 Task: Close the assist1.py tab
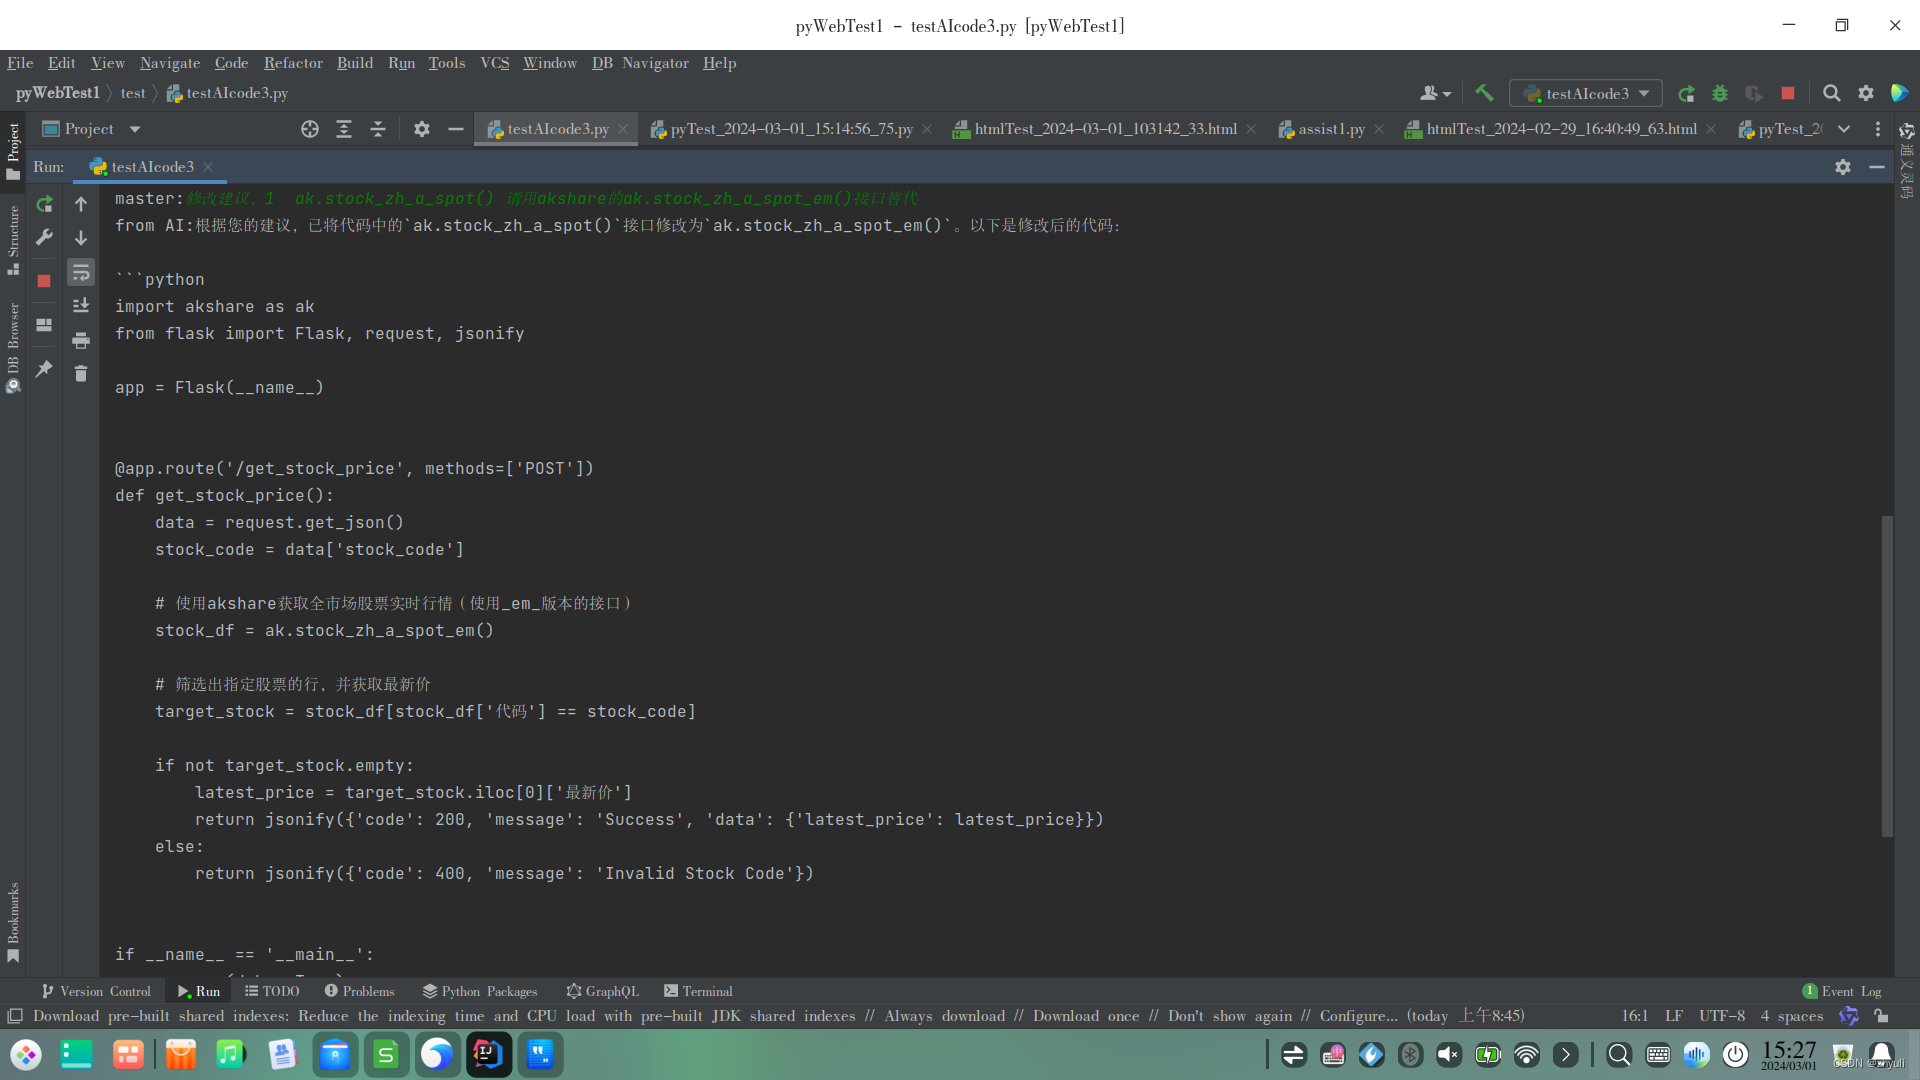[x=1379, y=129]
